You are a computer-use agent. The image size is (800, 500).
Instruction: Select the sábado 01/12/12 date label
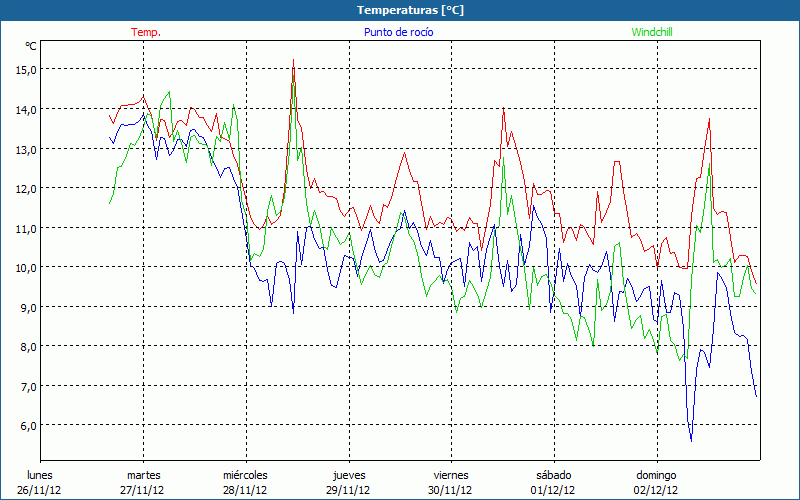553,482
